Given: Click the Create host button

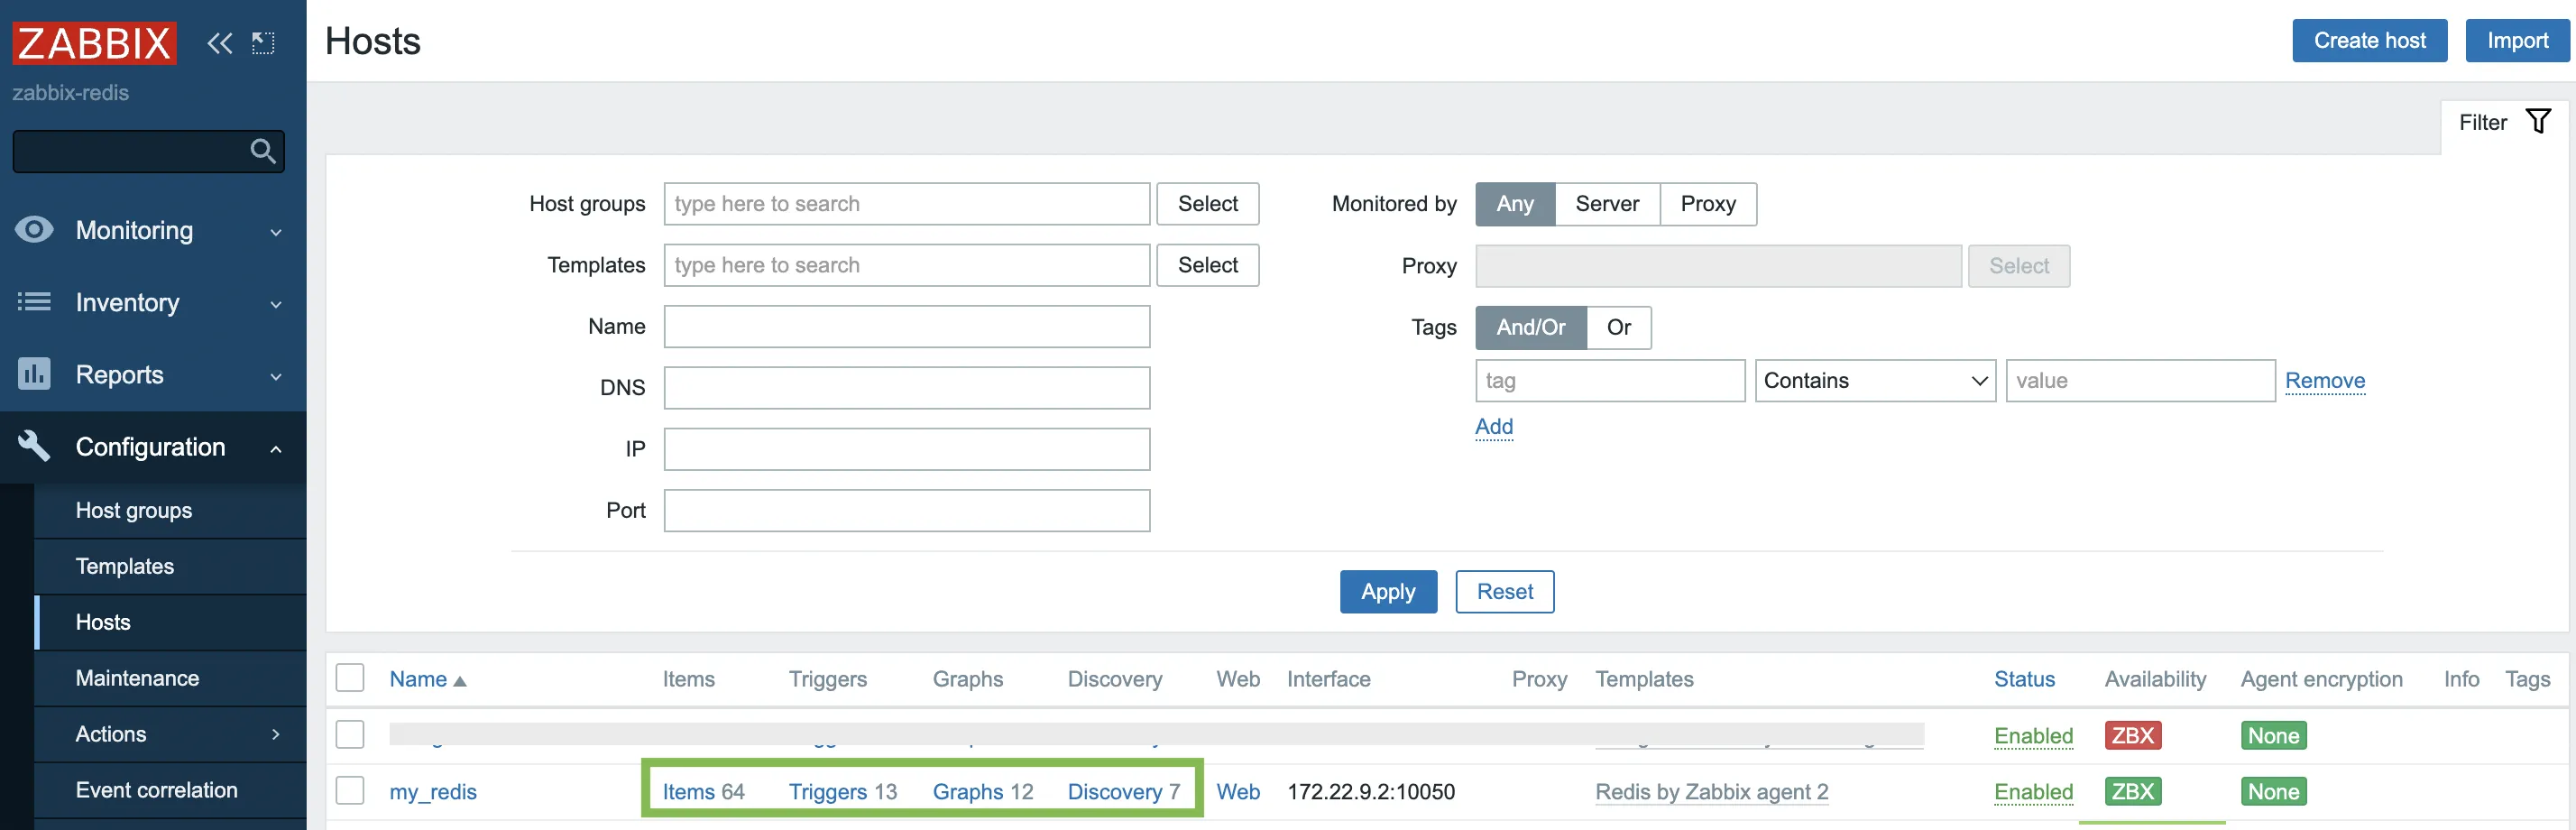Looking at the screenshot, I should pyautogui.click(x=2368, y=41).
